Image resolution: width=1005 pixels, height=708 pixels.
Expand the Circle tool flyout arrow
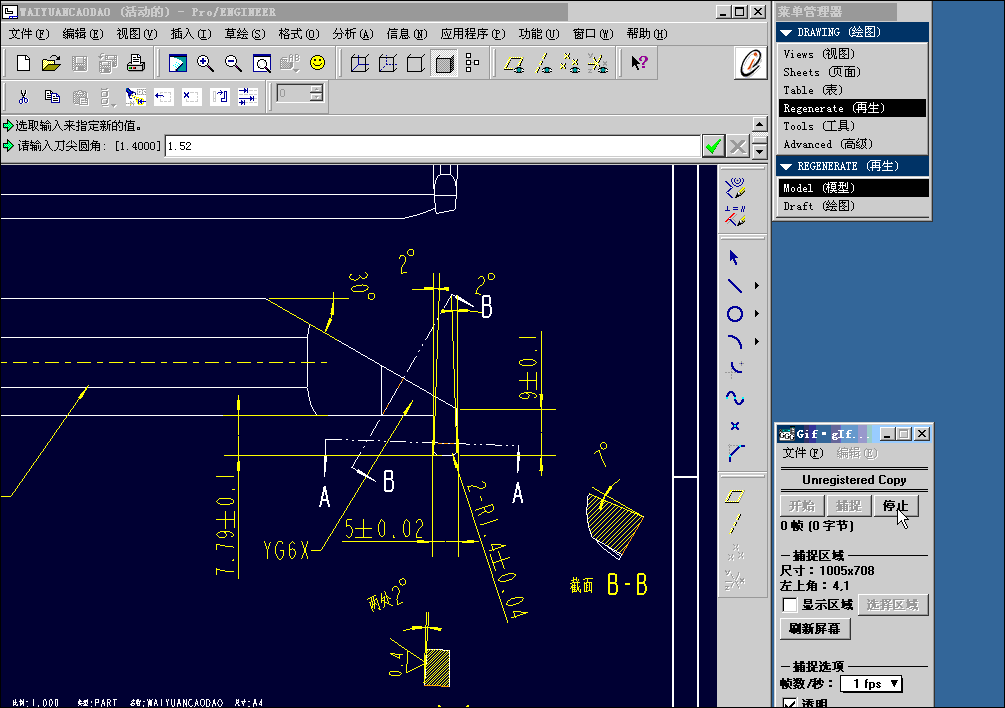click(756, 314)
